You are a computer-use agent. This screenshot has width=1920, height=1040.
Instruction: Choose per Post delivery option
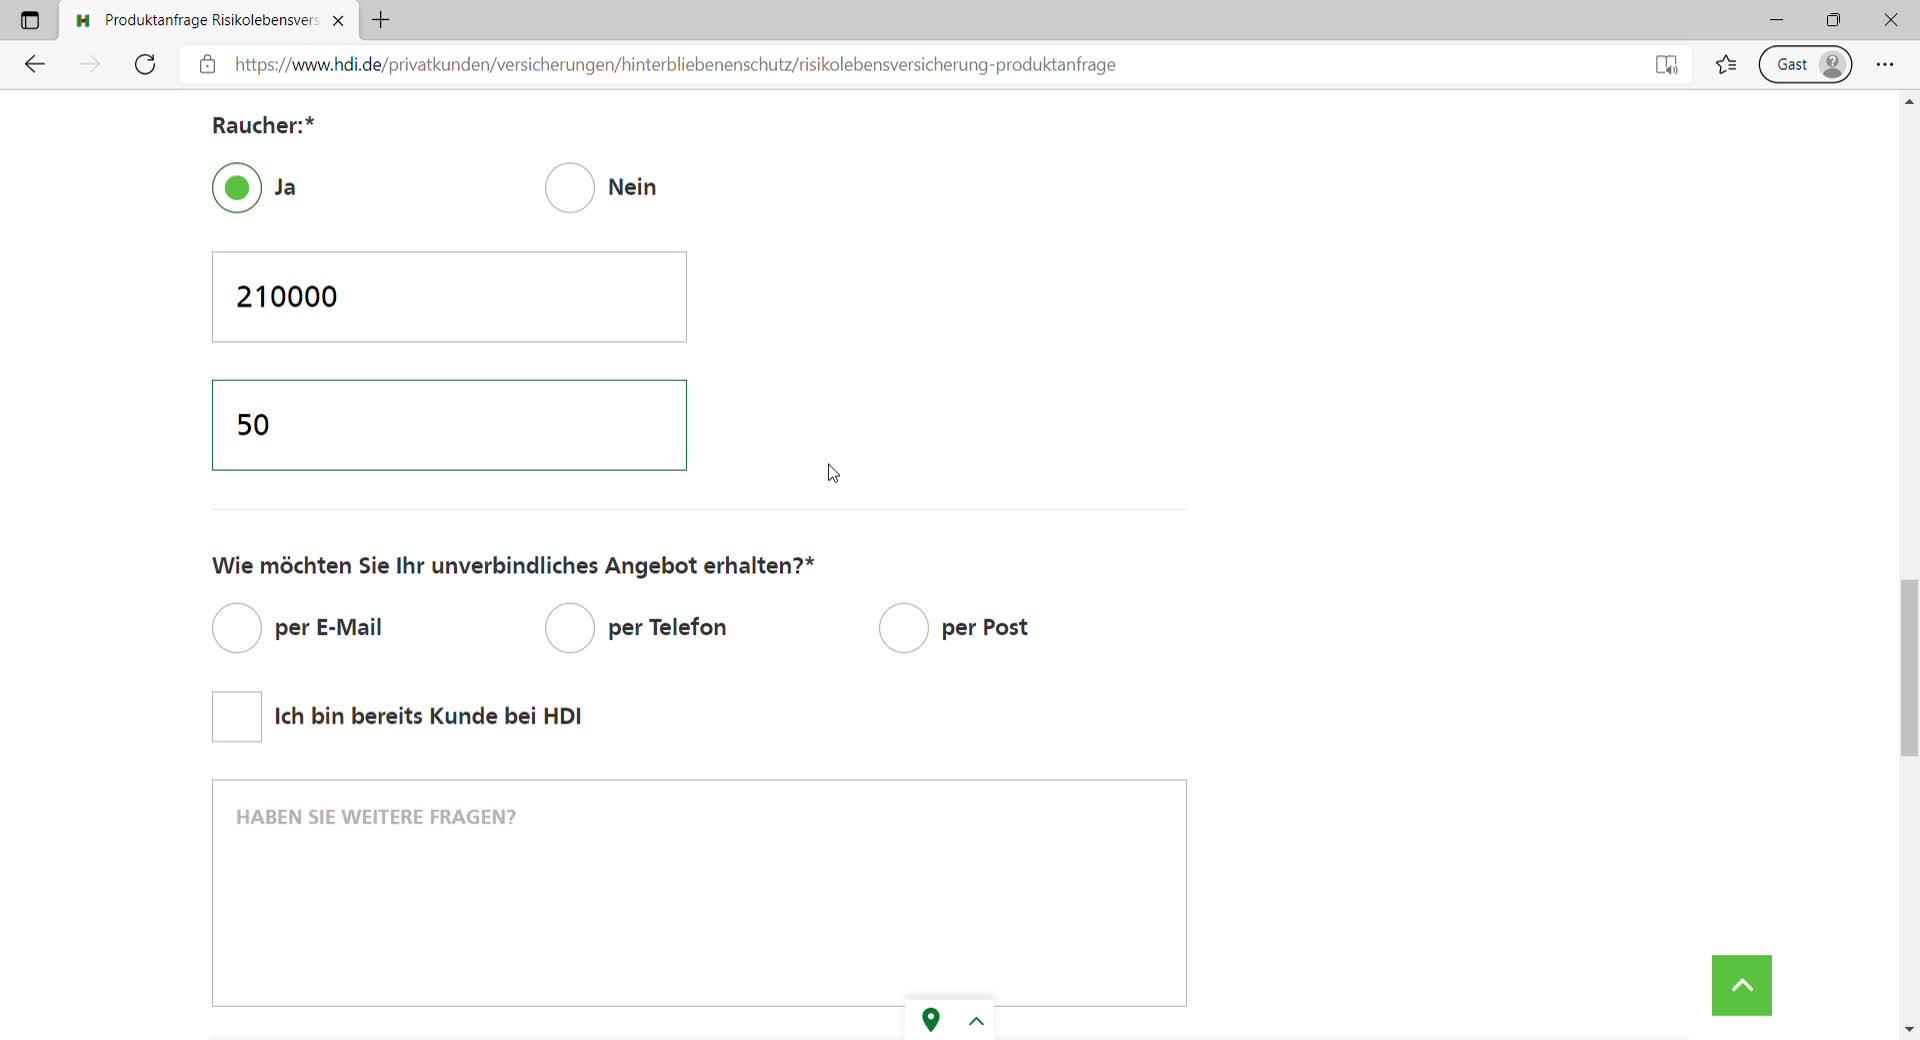903,628
